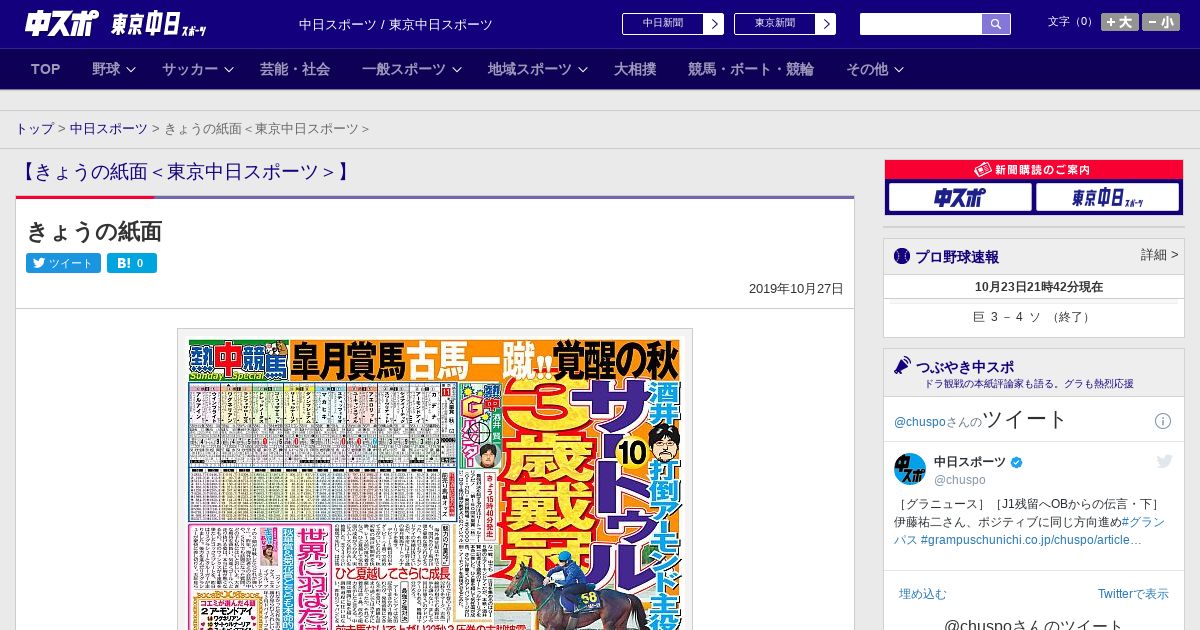Click the Twitterで表示 link
Viewport: 1200px width, 630px height.
click(x=1133, y=594)
